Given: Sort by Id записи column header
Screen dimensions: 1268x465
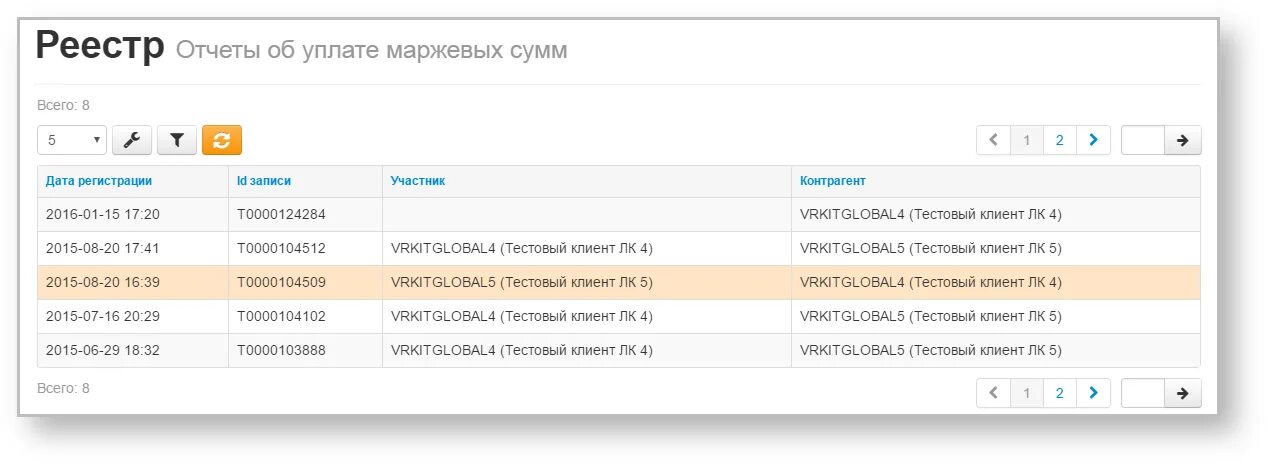Looking at the screenshot, I should coord(264,181).
